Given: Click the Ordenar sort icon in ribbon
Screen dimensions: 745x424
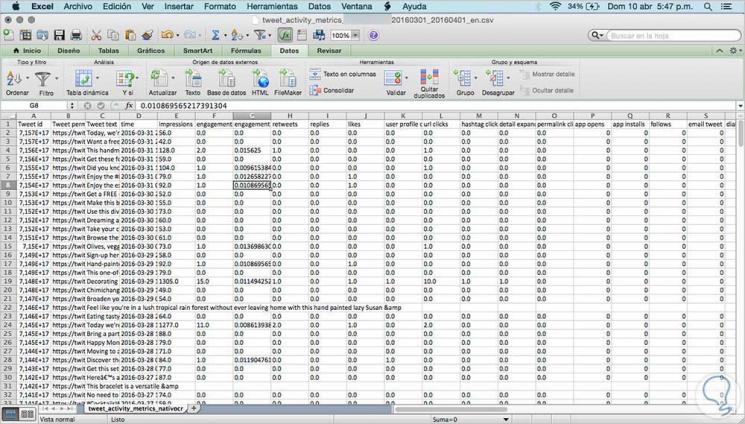Looking at the screenshot, I should point(14,78).
